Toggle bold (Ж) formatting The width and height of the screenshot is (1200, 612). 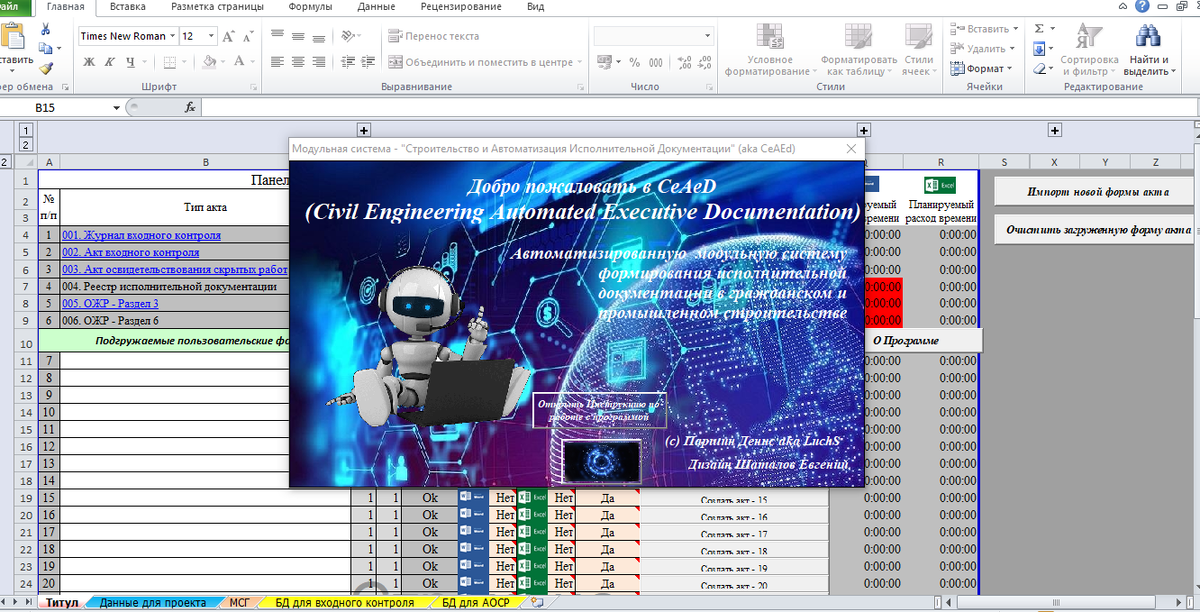coord(88,62)
